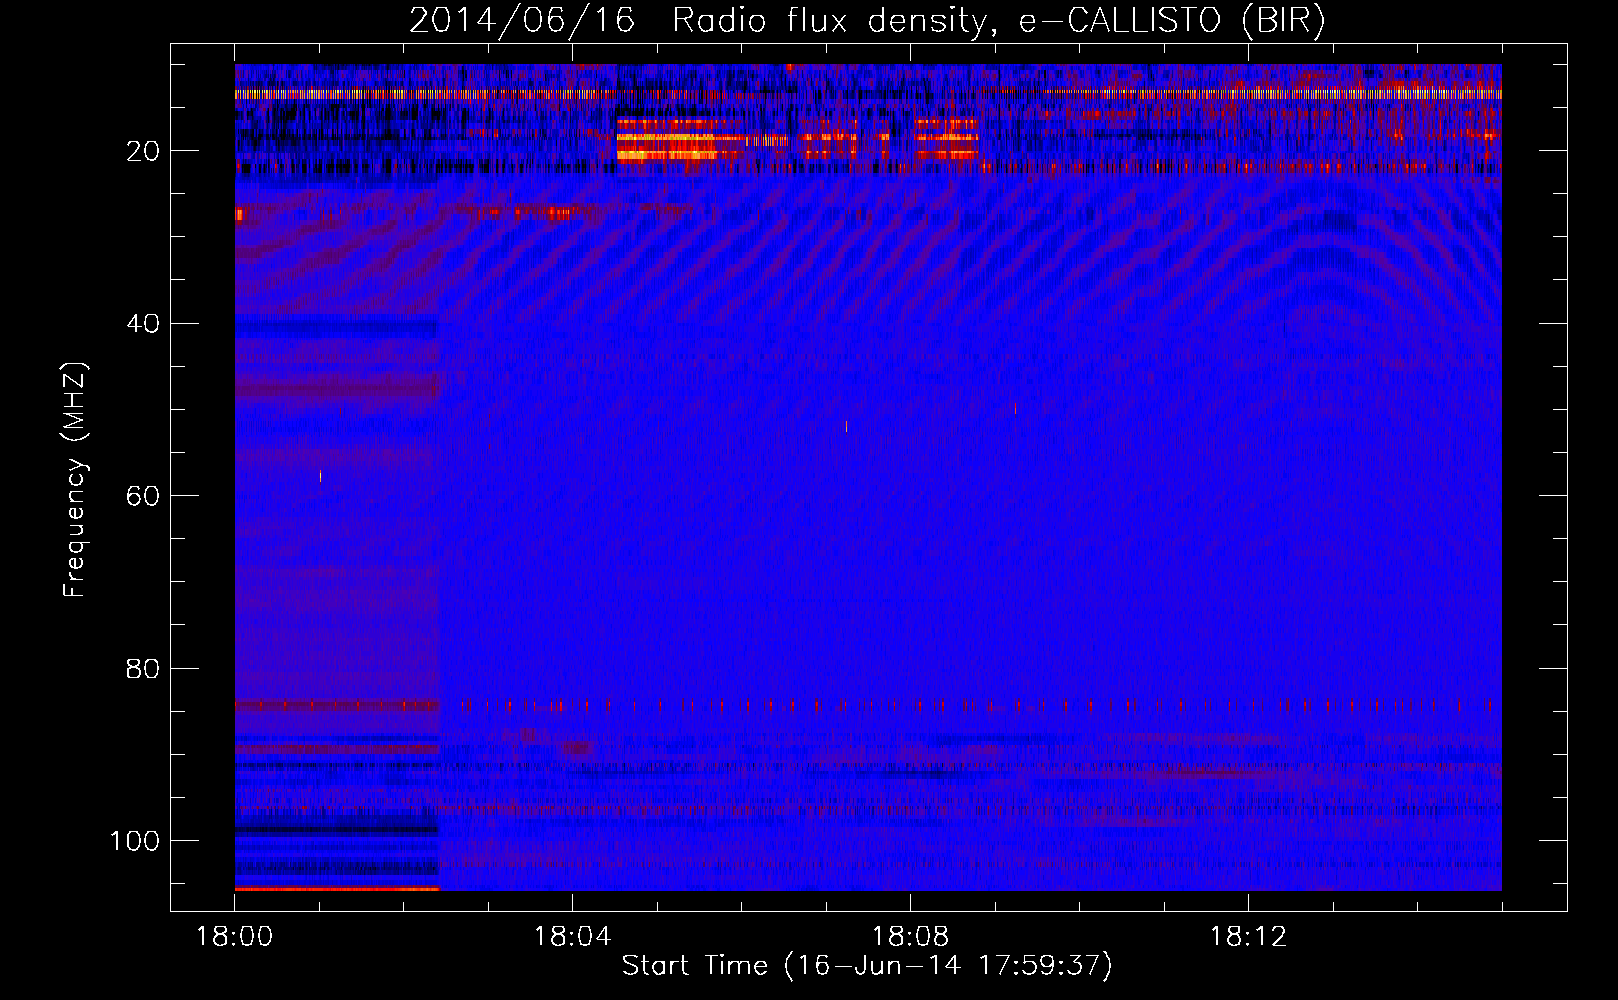
Task: Click the 40 MHz frequency tick label
Action: click(144, 324)
